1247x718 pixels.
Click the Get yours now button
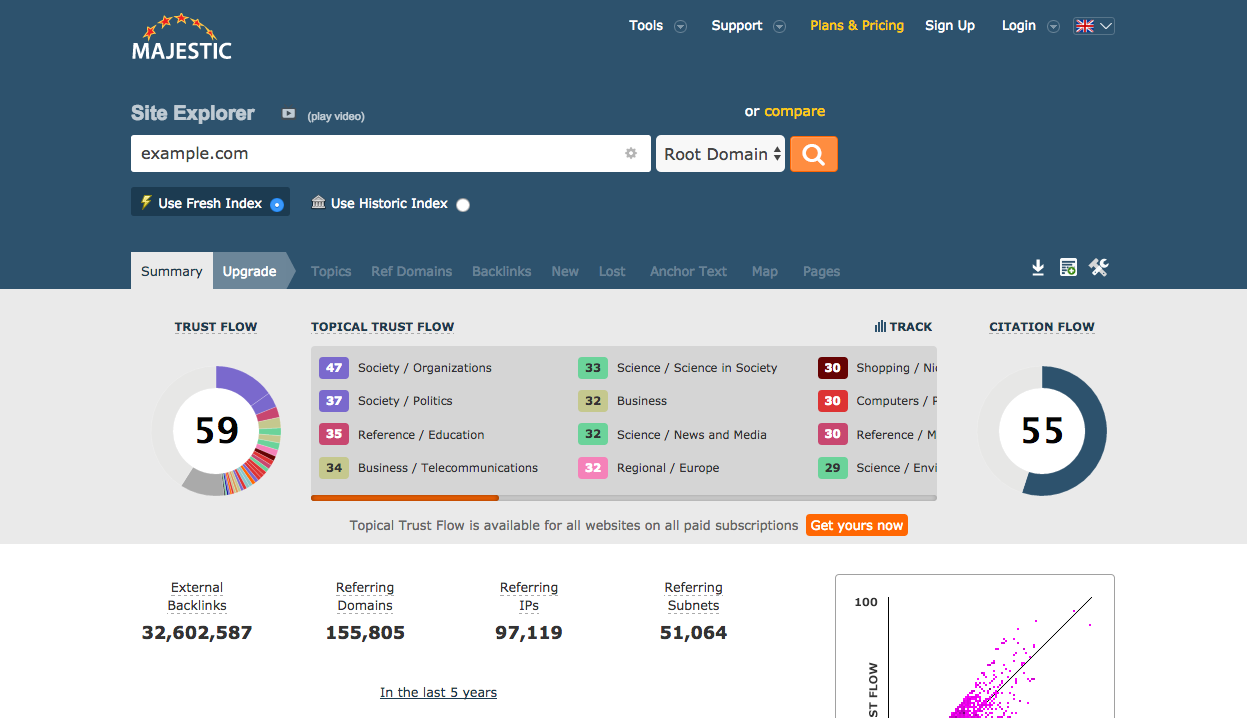coord(856,525)
